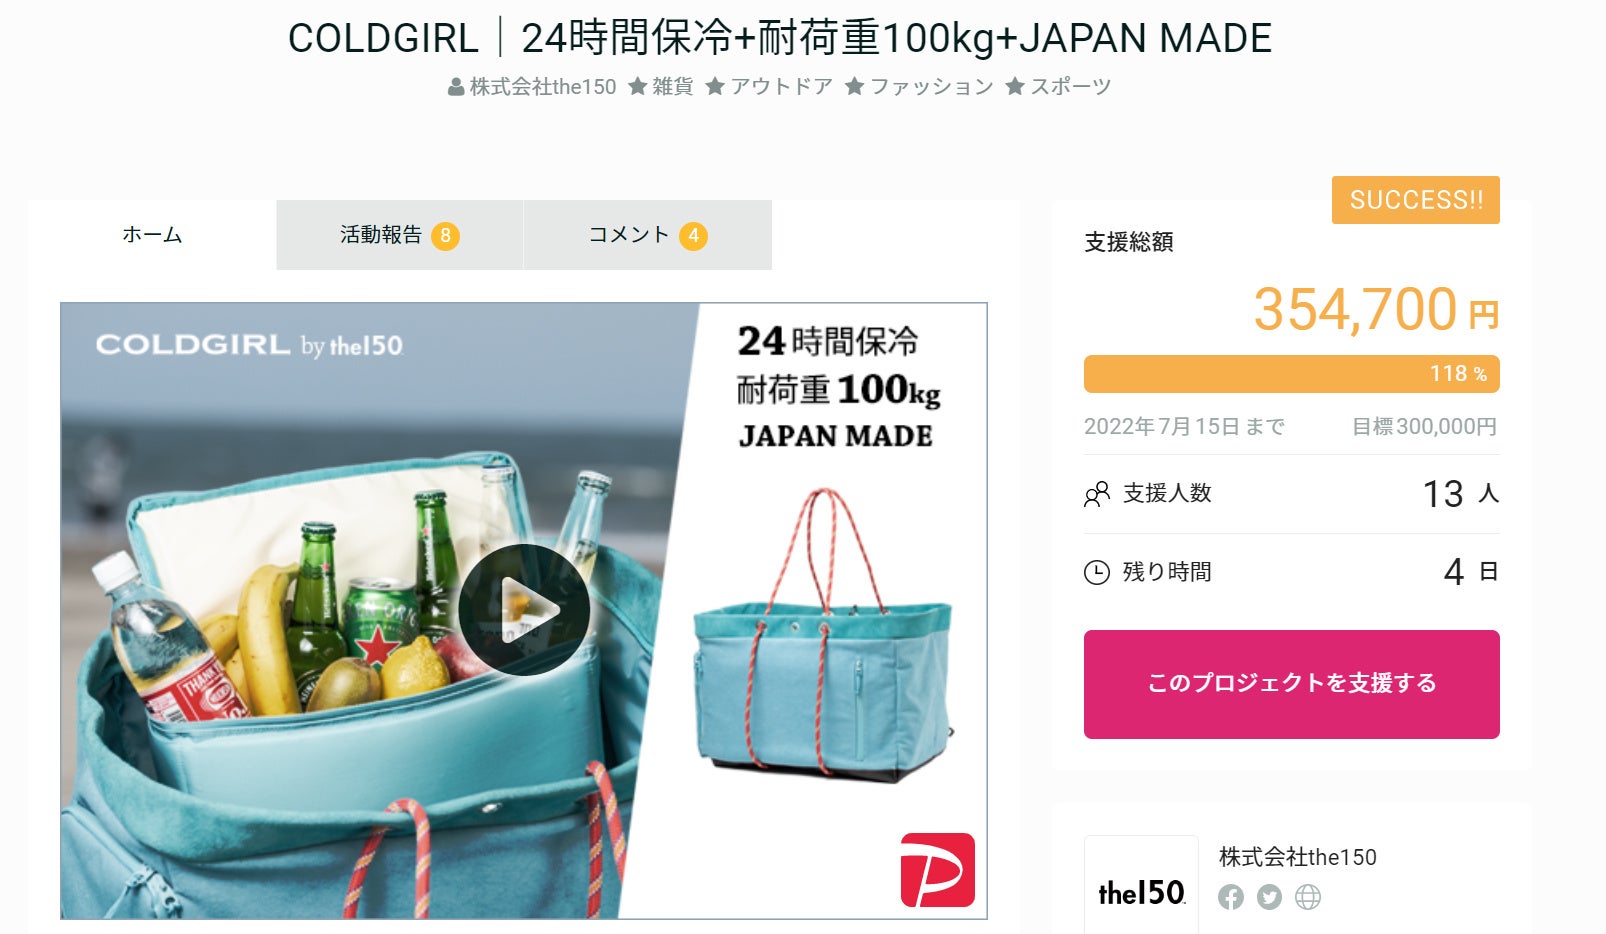Play the COLDGIRL product video

coord(524,610)
